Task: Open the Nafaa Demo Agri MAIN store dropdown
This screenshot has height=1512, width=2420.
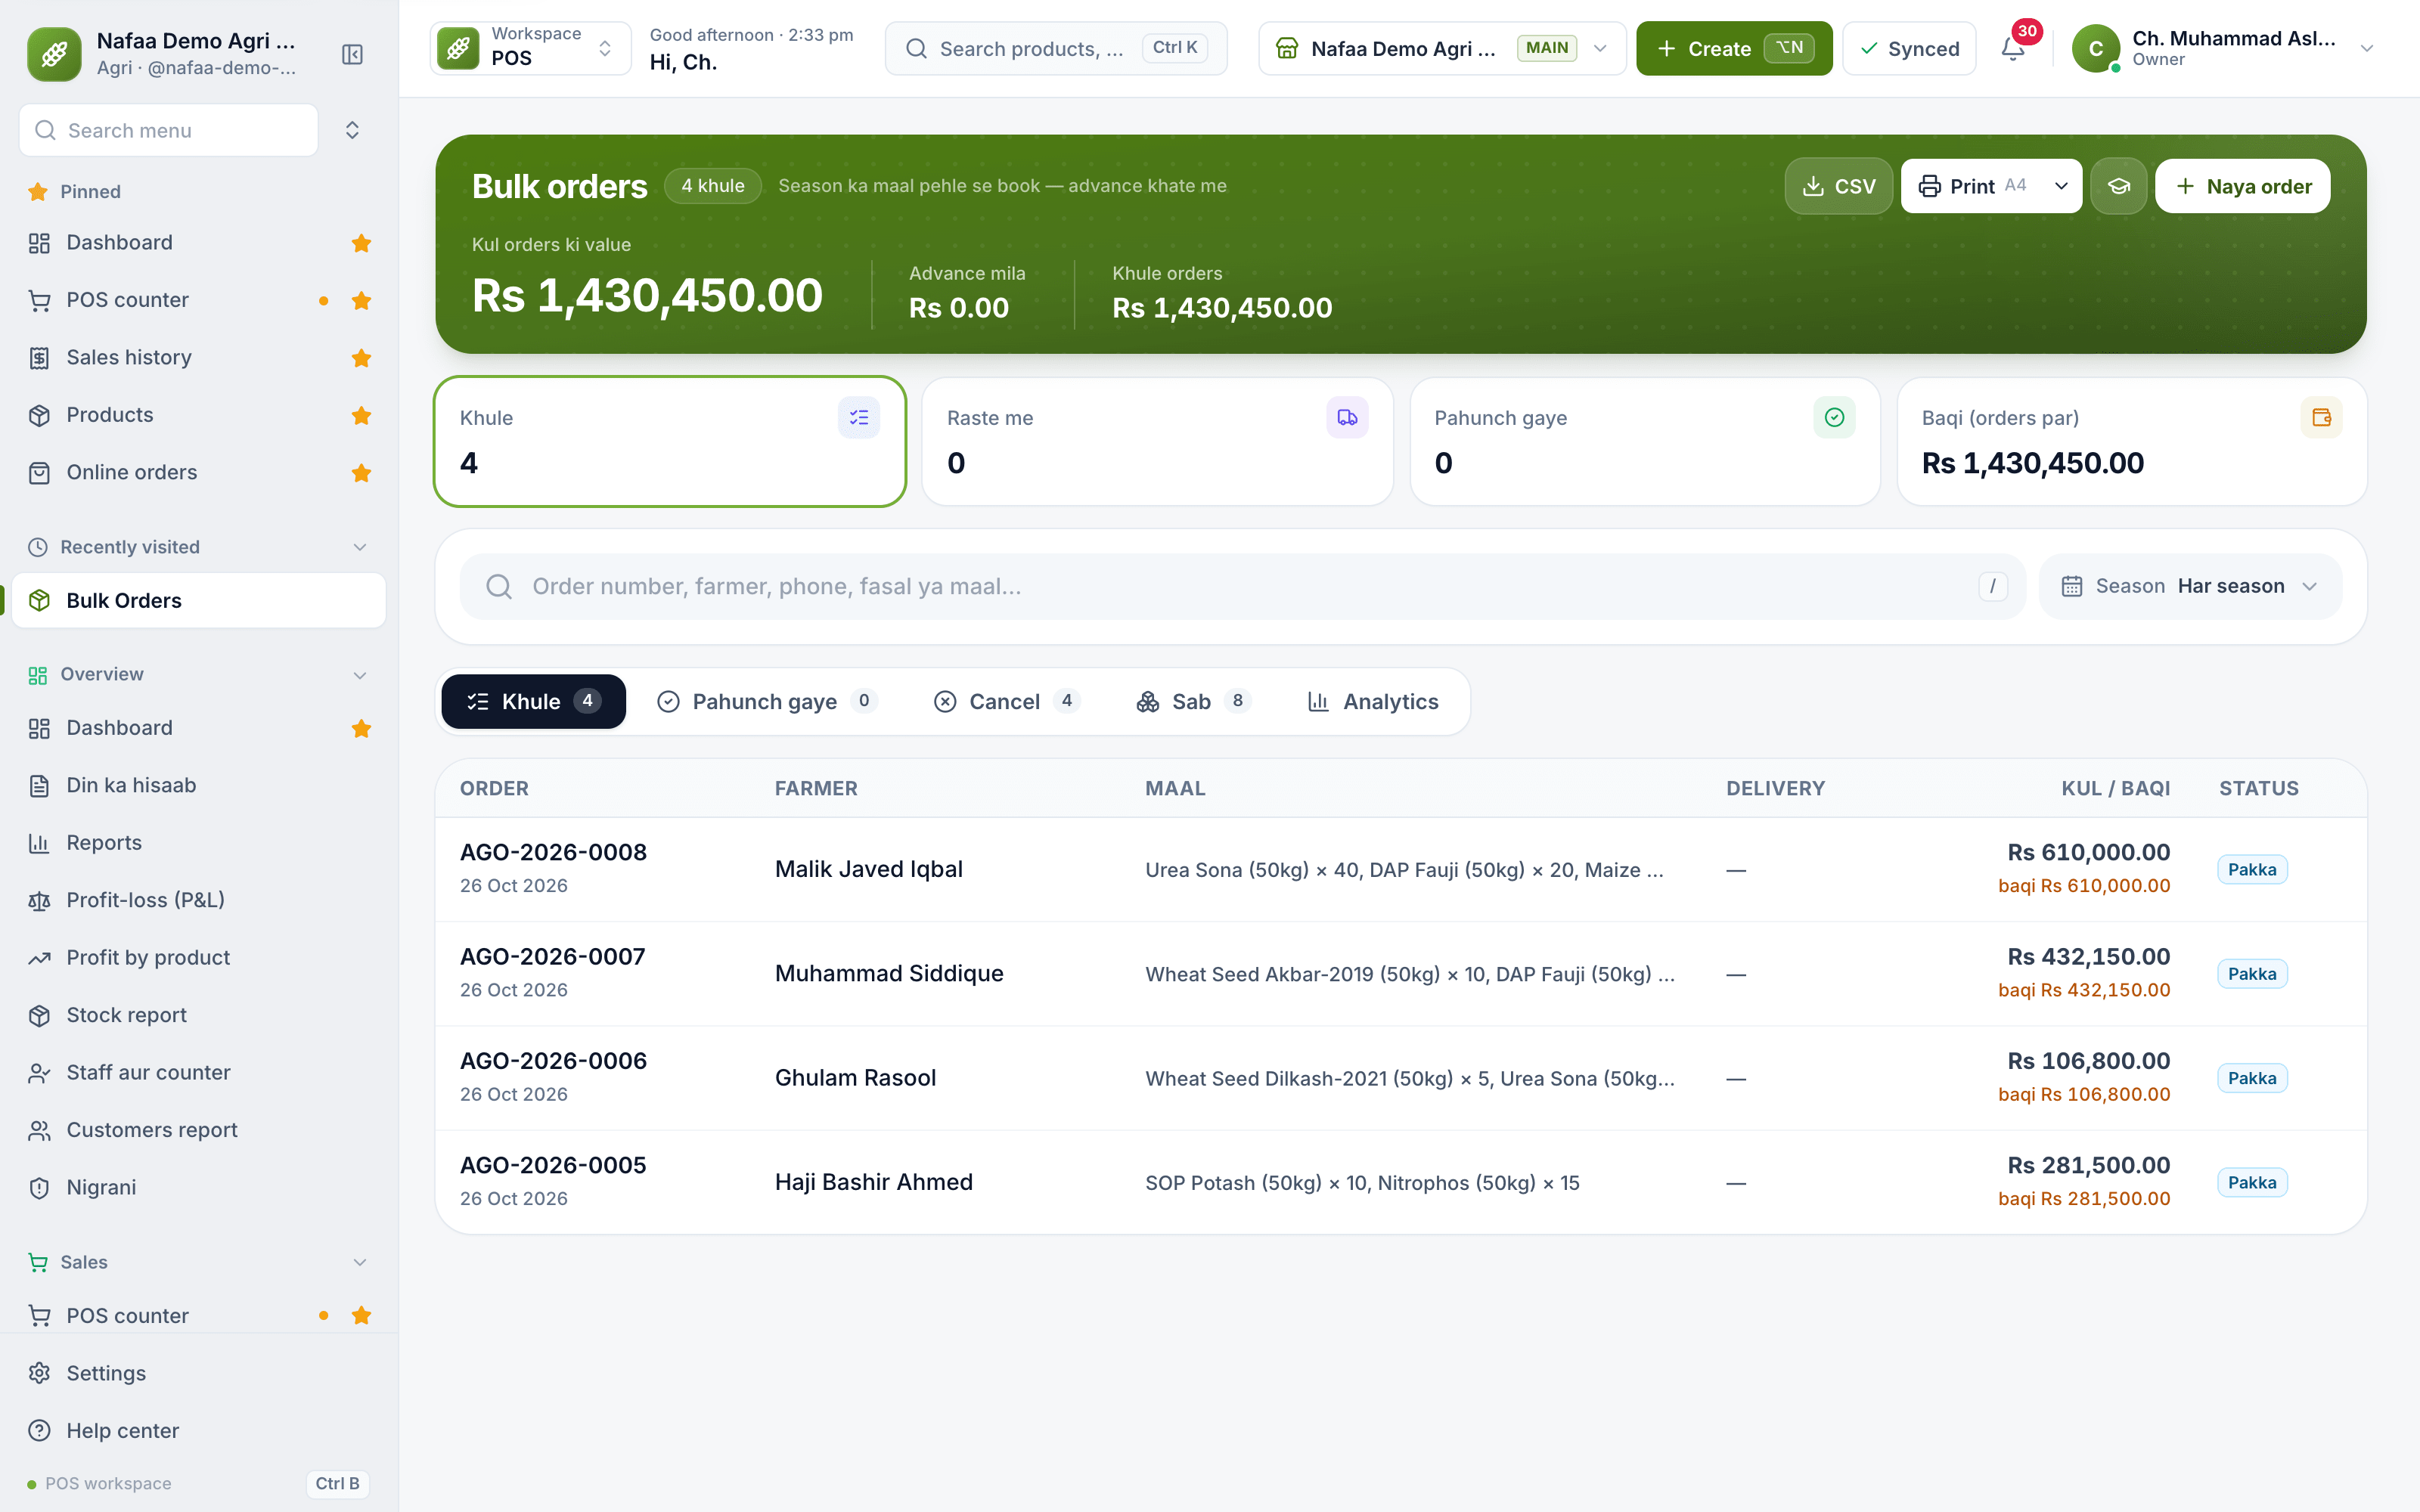Action: click(1442, 48)
